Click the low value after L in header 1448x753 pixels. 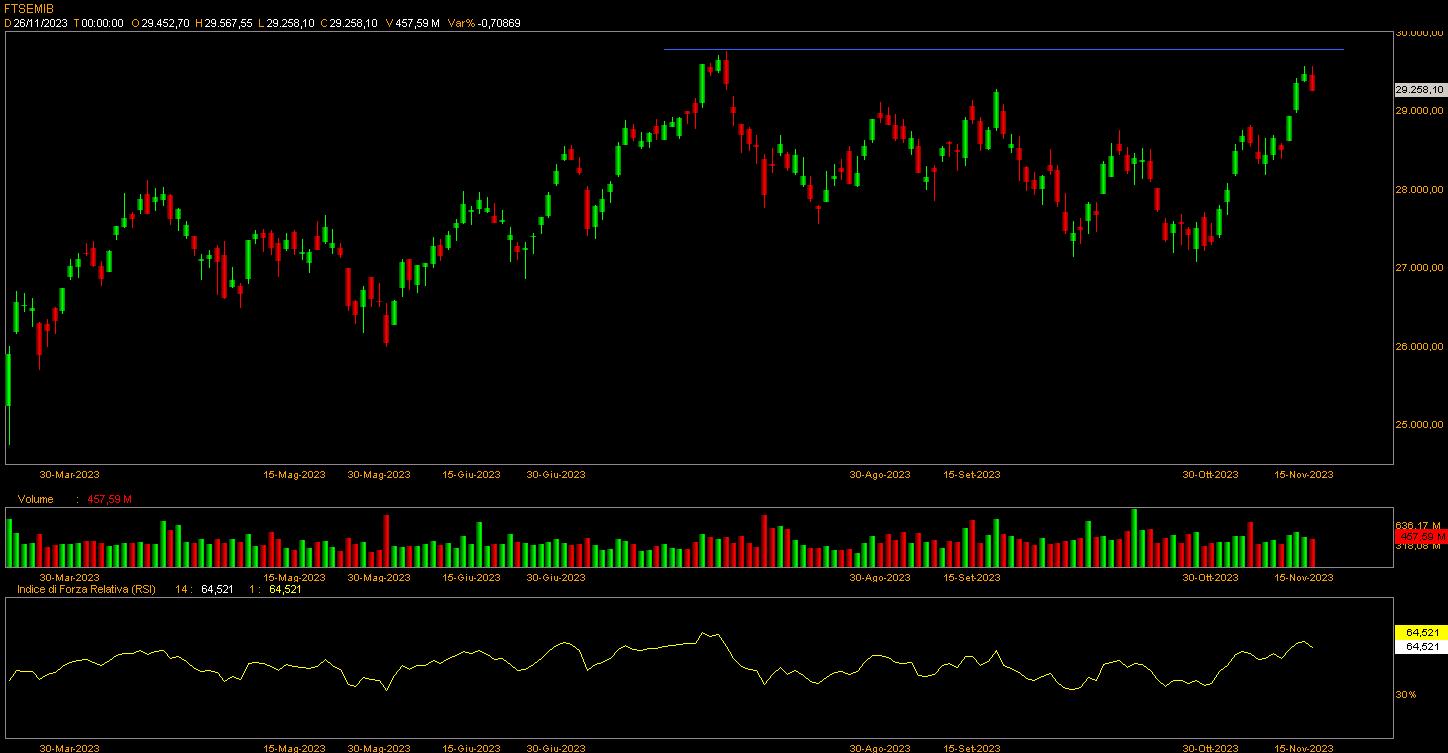pyautogui.click(x=291, y=22)
